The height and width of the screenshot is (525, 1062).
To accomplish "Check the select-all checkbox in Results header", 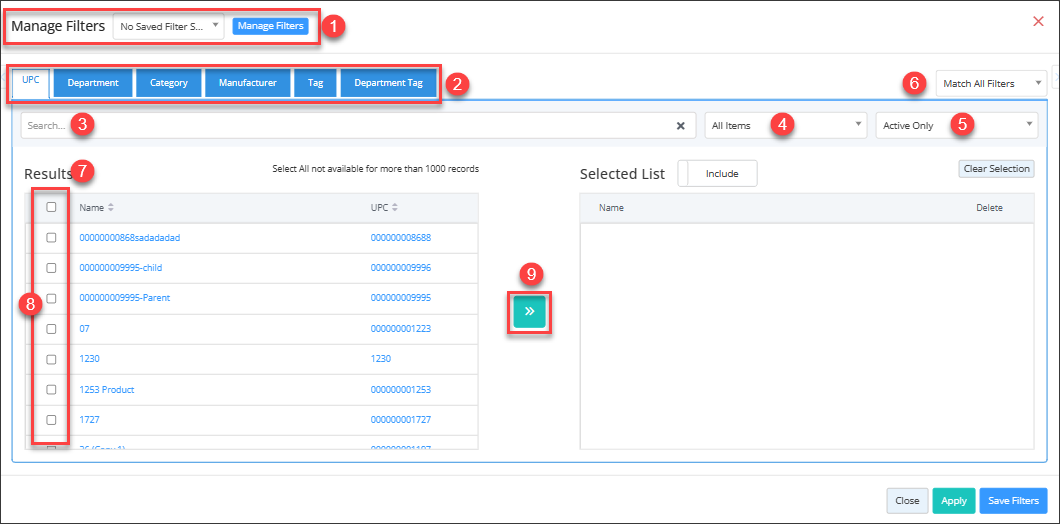I will (x=51, y=207).
